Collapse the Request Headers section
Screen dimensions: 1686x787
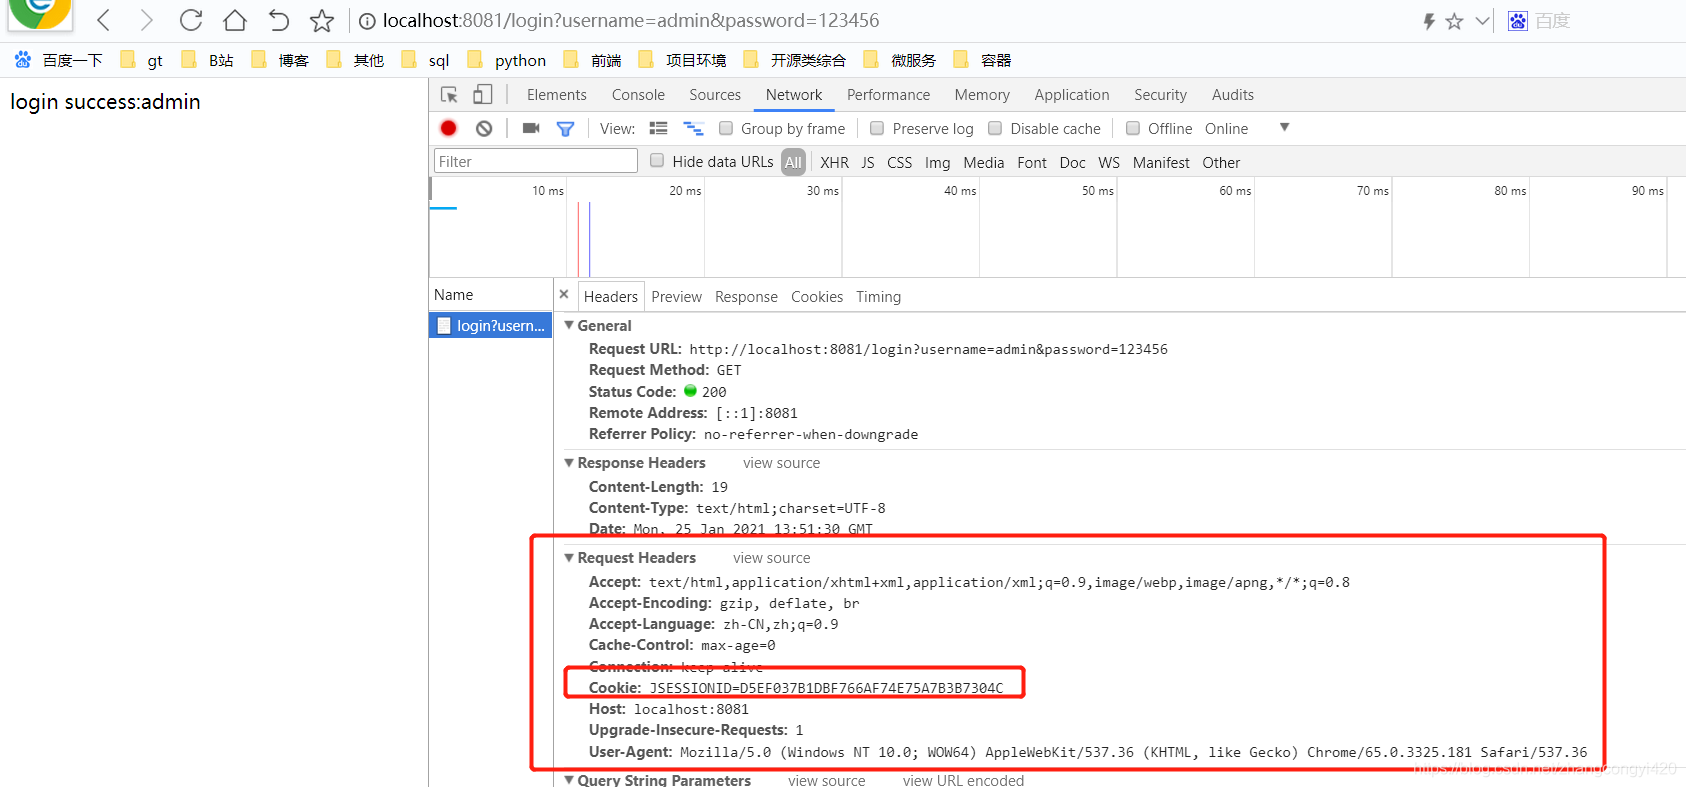(569, 557)
